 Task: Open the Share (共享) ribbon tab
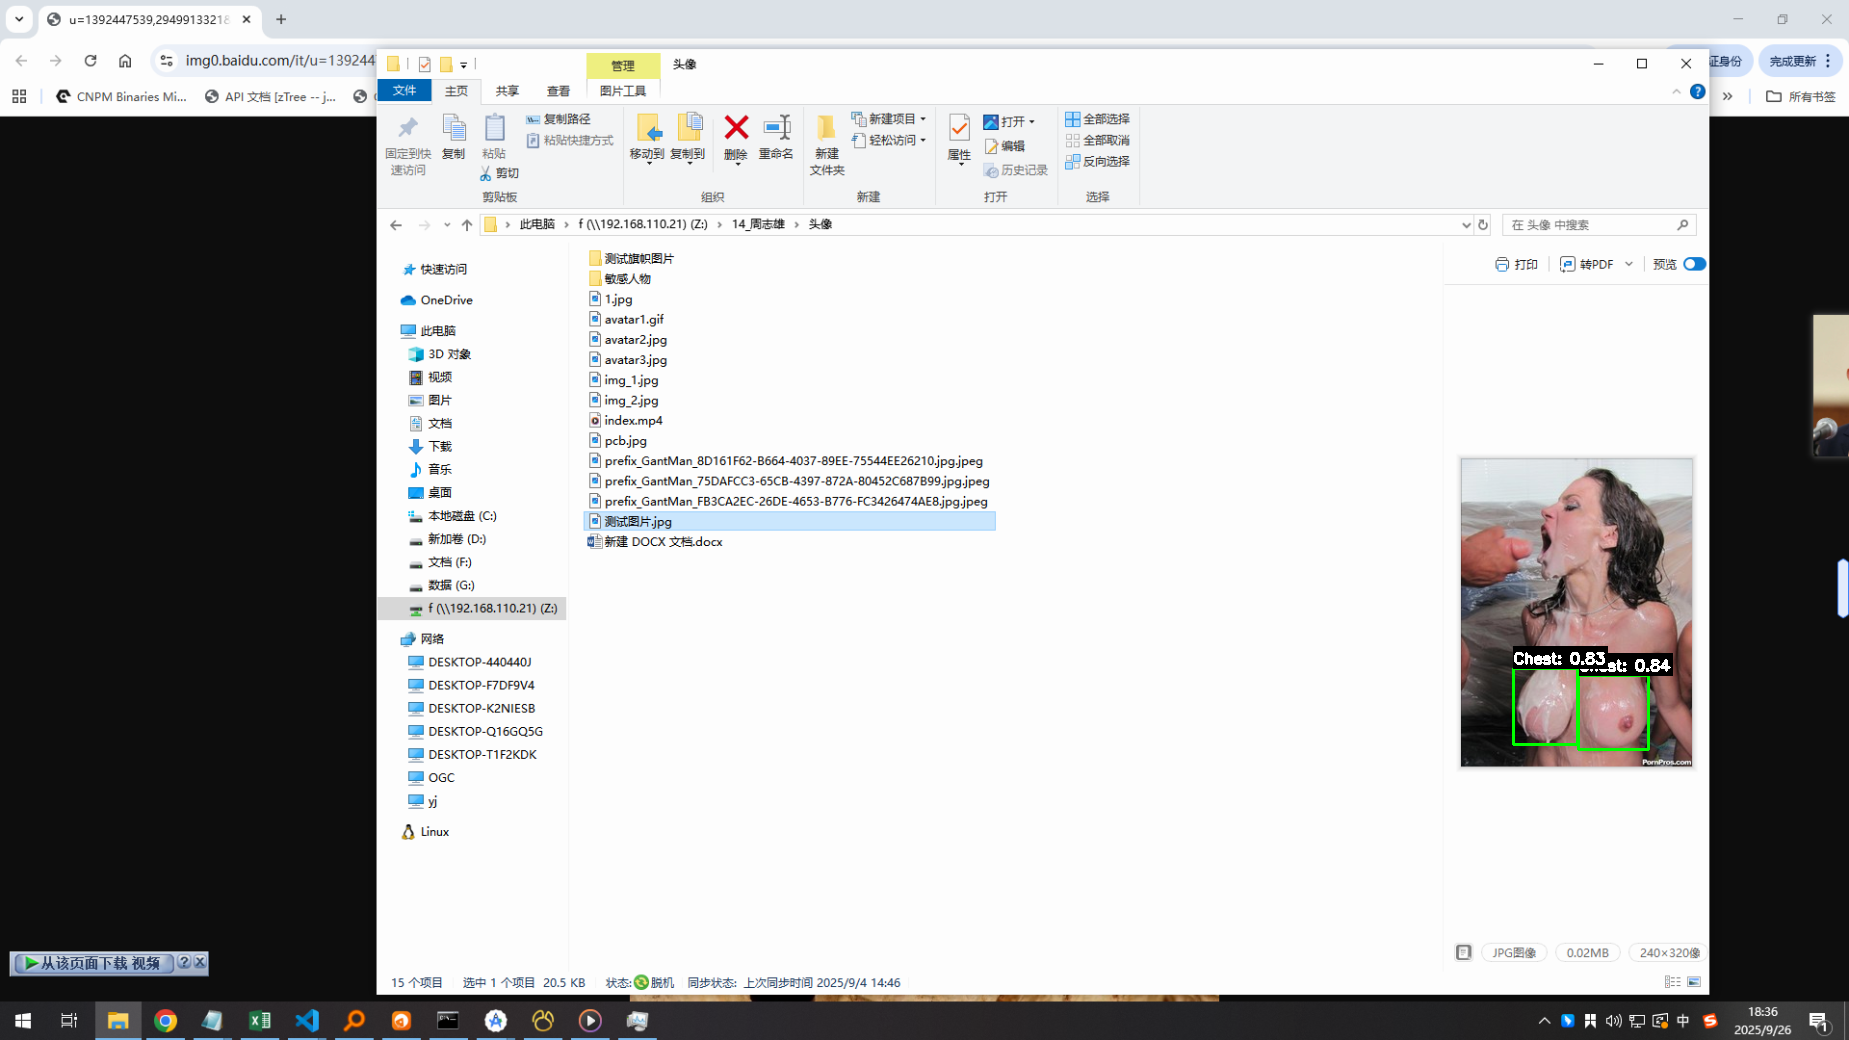pyautogui.click(x=507, y=91)
